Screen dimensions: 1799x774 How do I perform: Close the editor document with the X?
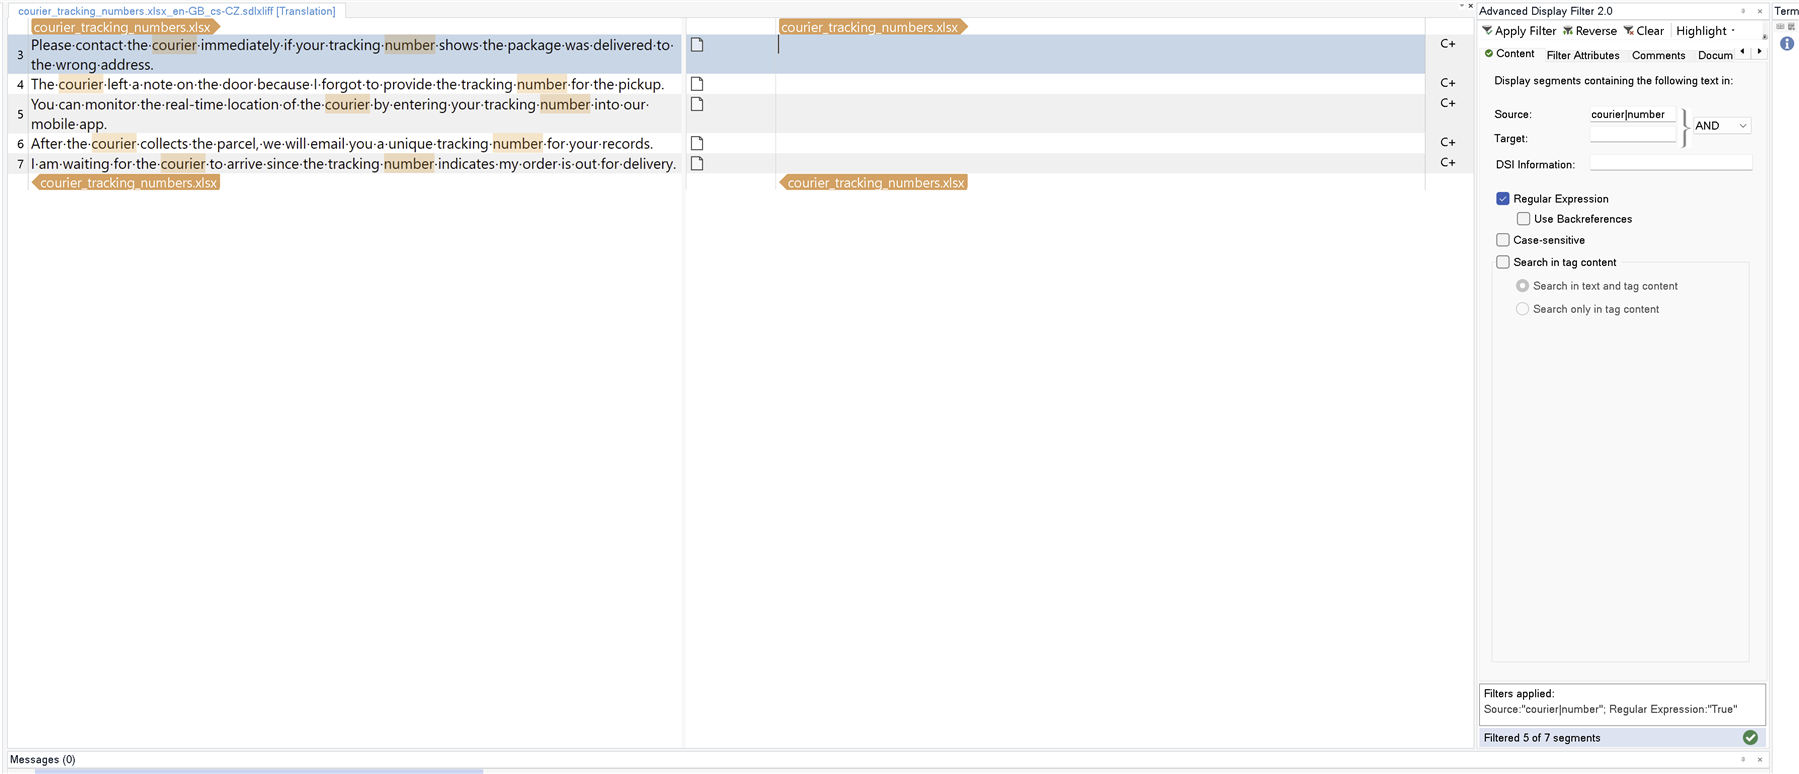coord(1470,6)
